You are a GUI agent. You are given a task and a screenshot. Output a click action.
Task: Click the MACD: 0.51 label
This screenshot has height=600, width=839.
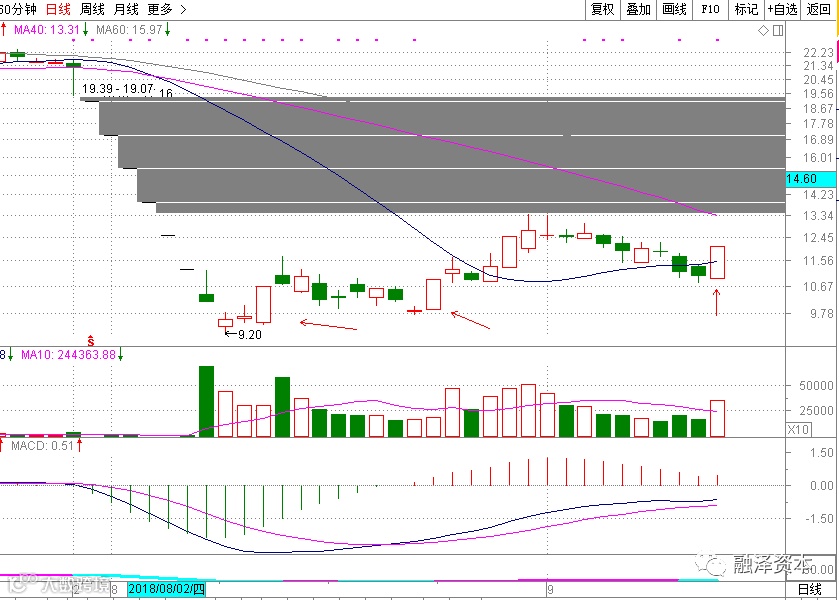click(x=42, y=445)
